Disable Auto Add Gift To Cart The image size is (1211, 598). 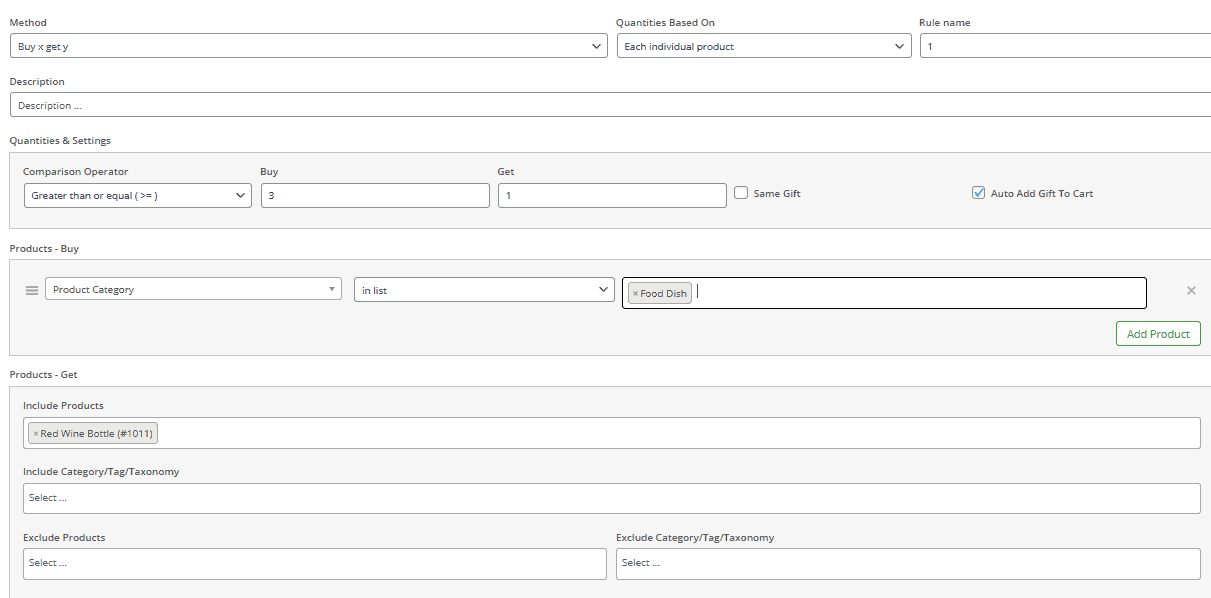(x=978, y=192)
